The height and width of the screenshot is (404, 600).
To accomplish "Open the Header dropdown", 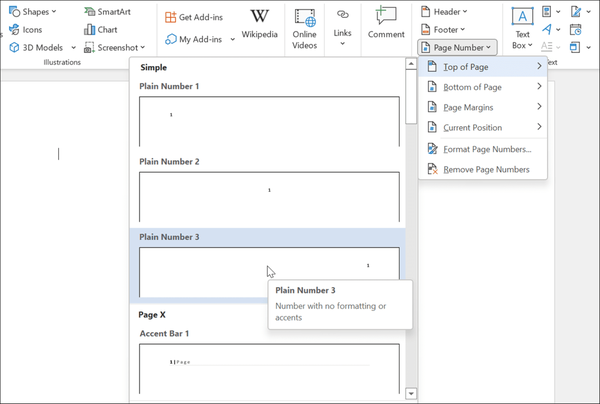I will 444,12.
